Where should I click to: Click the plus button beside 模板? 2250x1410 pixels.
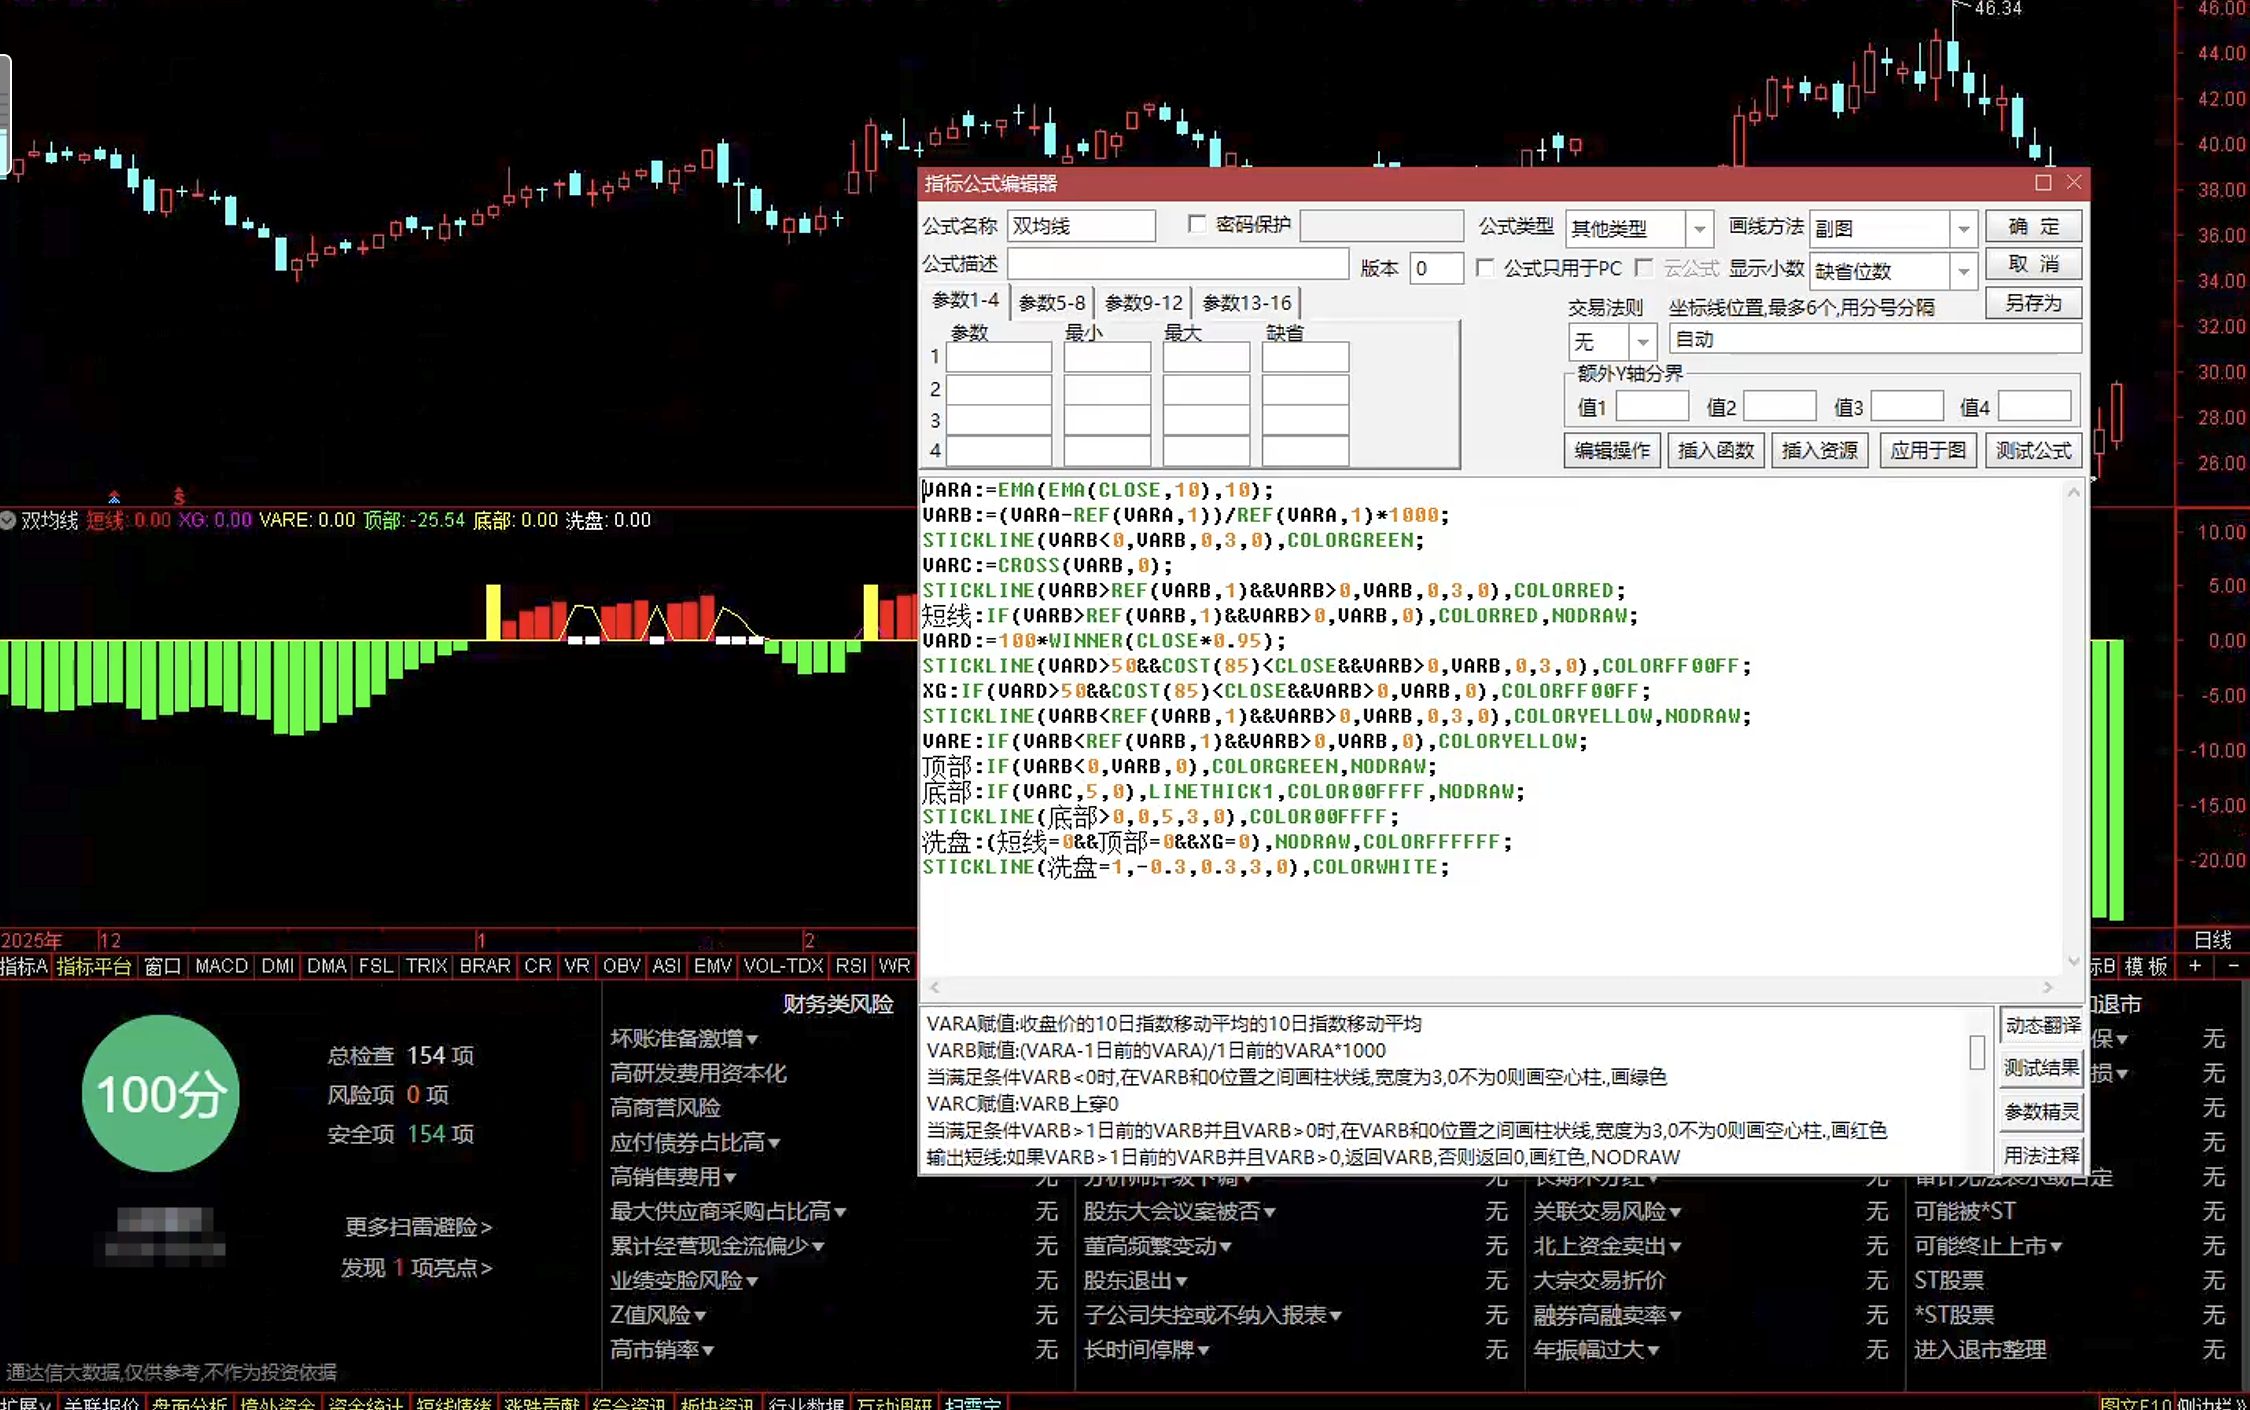(2195, 966)
